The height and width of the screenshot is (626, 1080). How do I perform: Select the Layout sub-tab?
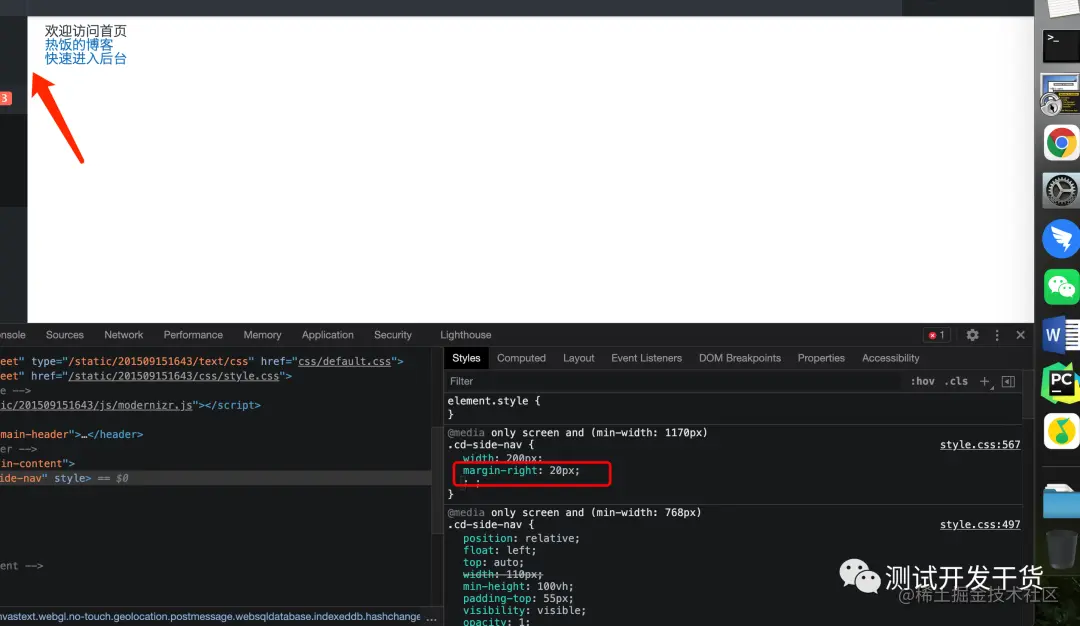pos(579,358)
